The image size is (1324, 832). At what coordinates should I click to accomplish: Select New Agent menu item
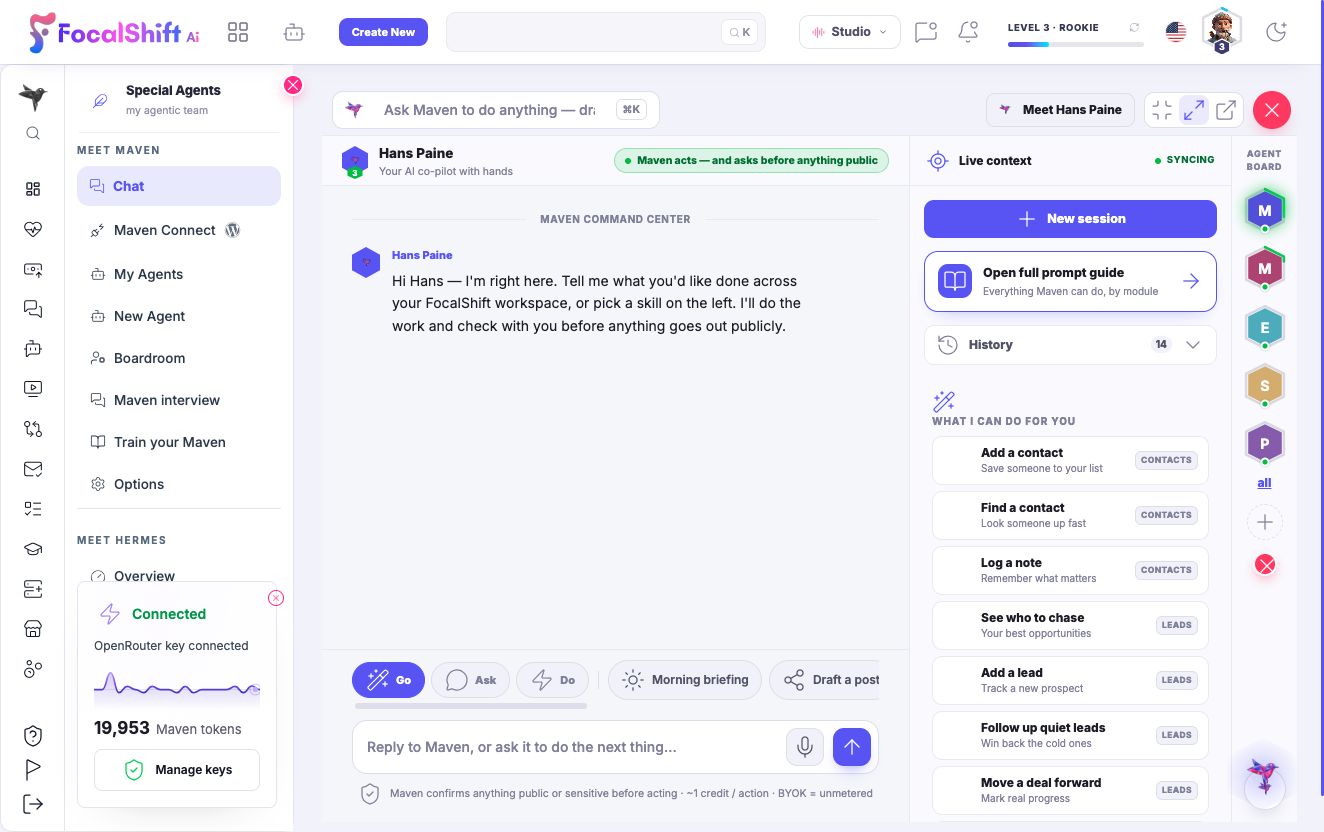coord(179,316)
